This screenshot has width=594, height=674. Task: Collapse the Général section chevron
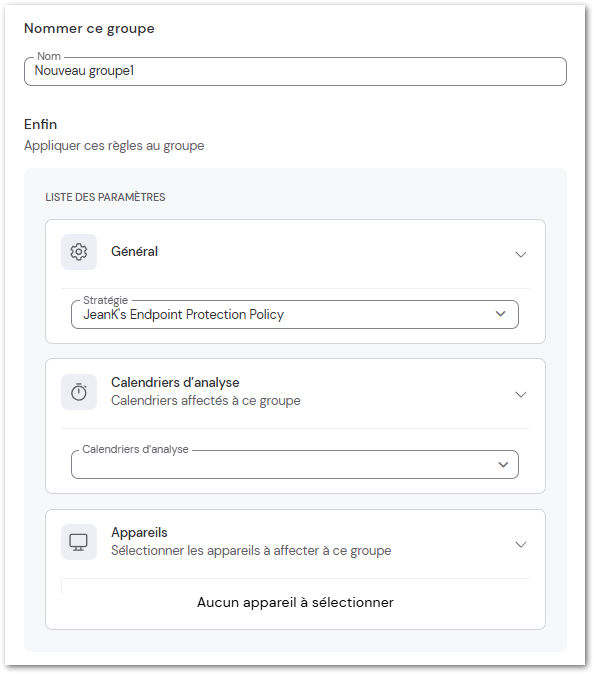coord(521,254)
